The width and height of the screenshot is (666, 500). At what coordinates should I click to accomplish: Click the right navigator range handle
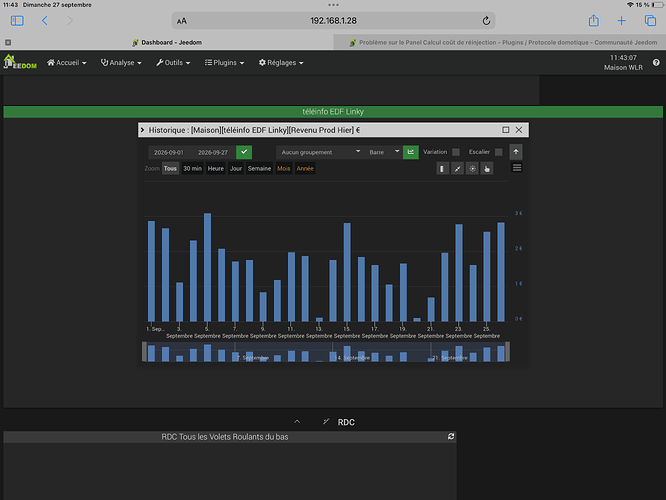(x=507, y=352)
